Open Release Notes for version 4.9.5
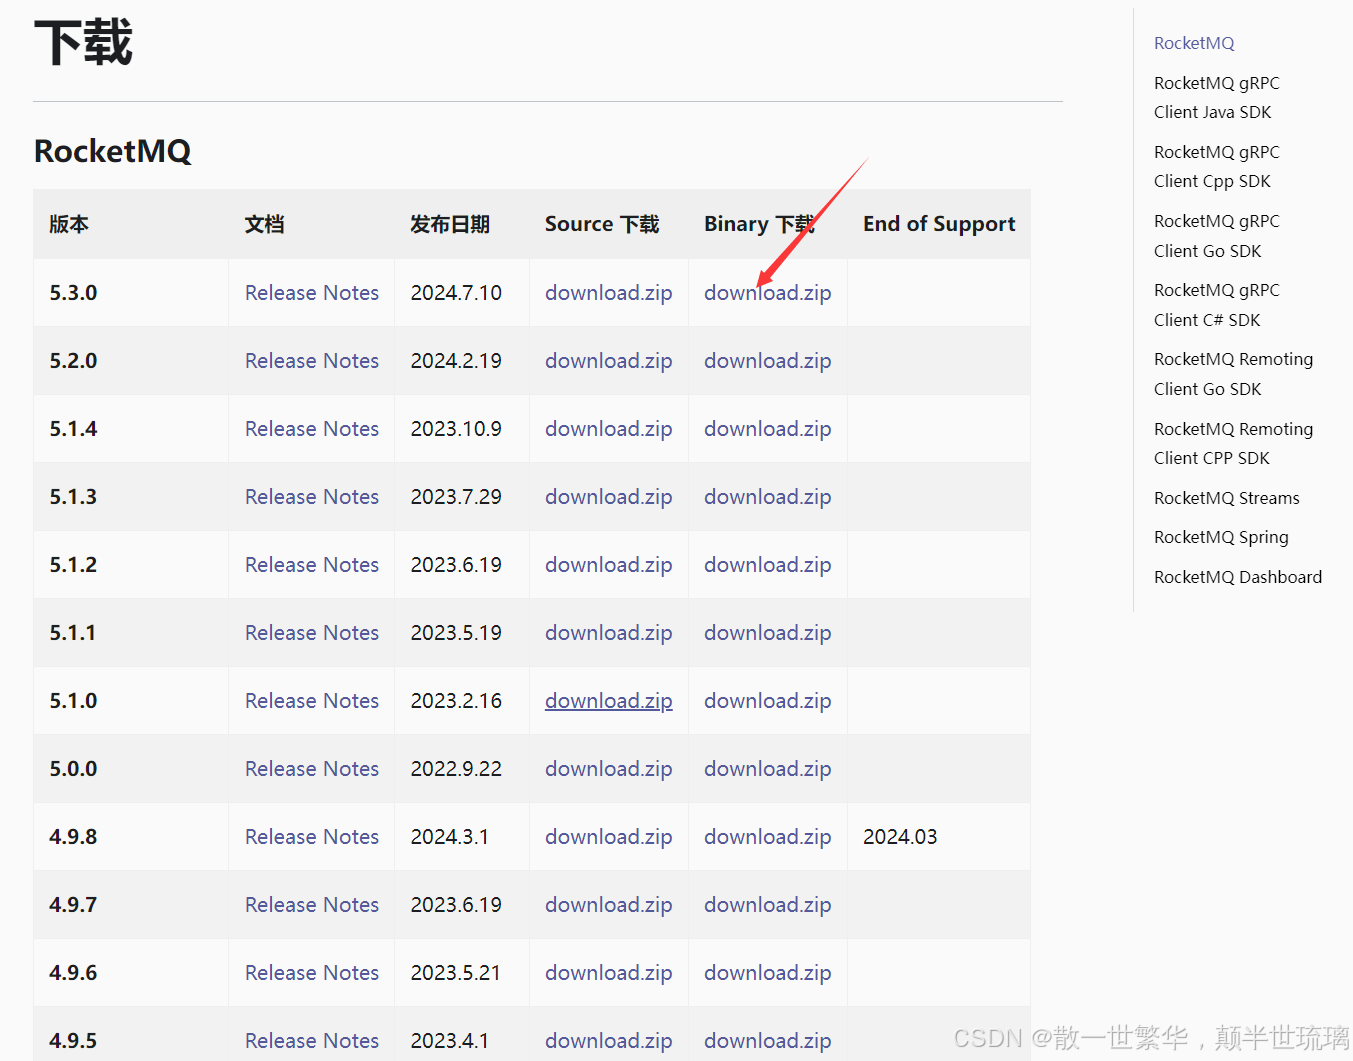 coord(312,1041)
